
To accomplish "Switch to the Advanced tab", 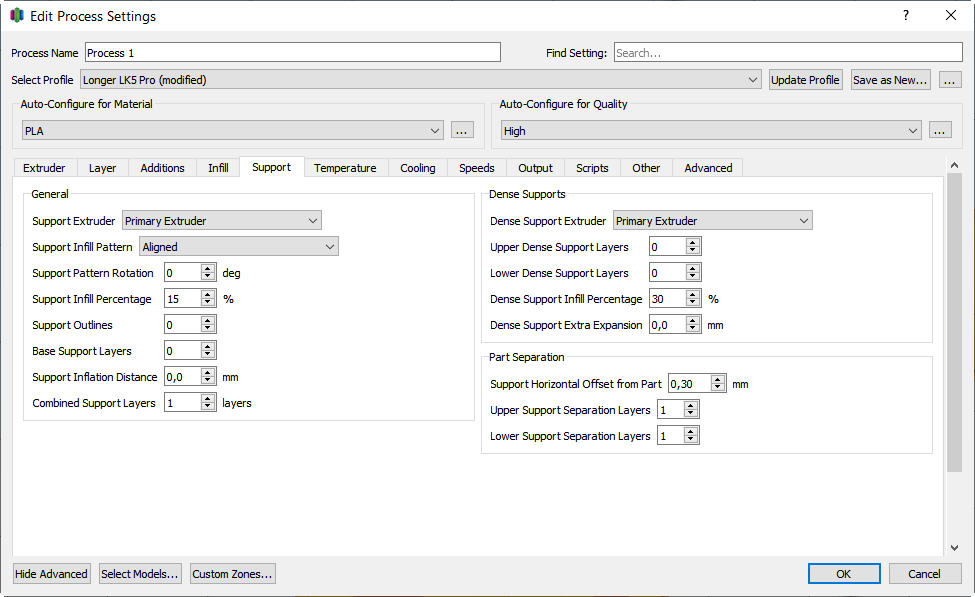I will [x=708, y=168].
